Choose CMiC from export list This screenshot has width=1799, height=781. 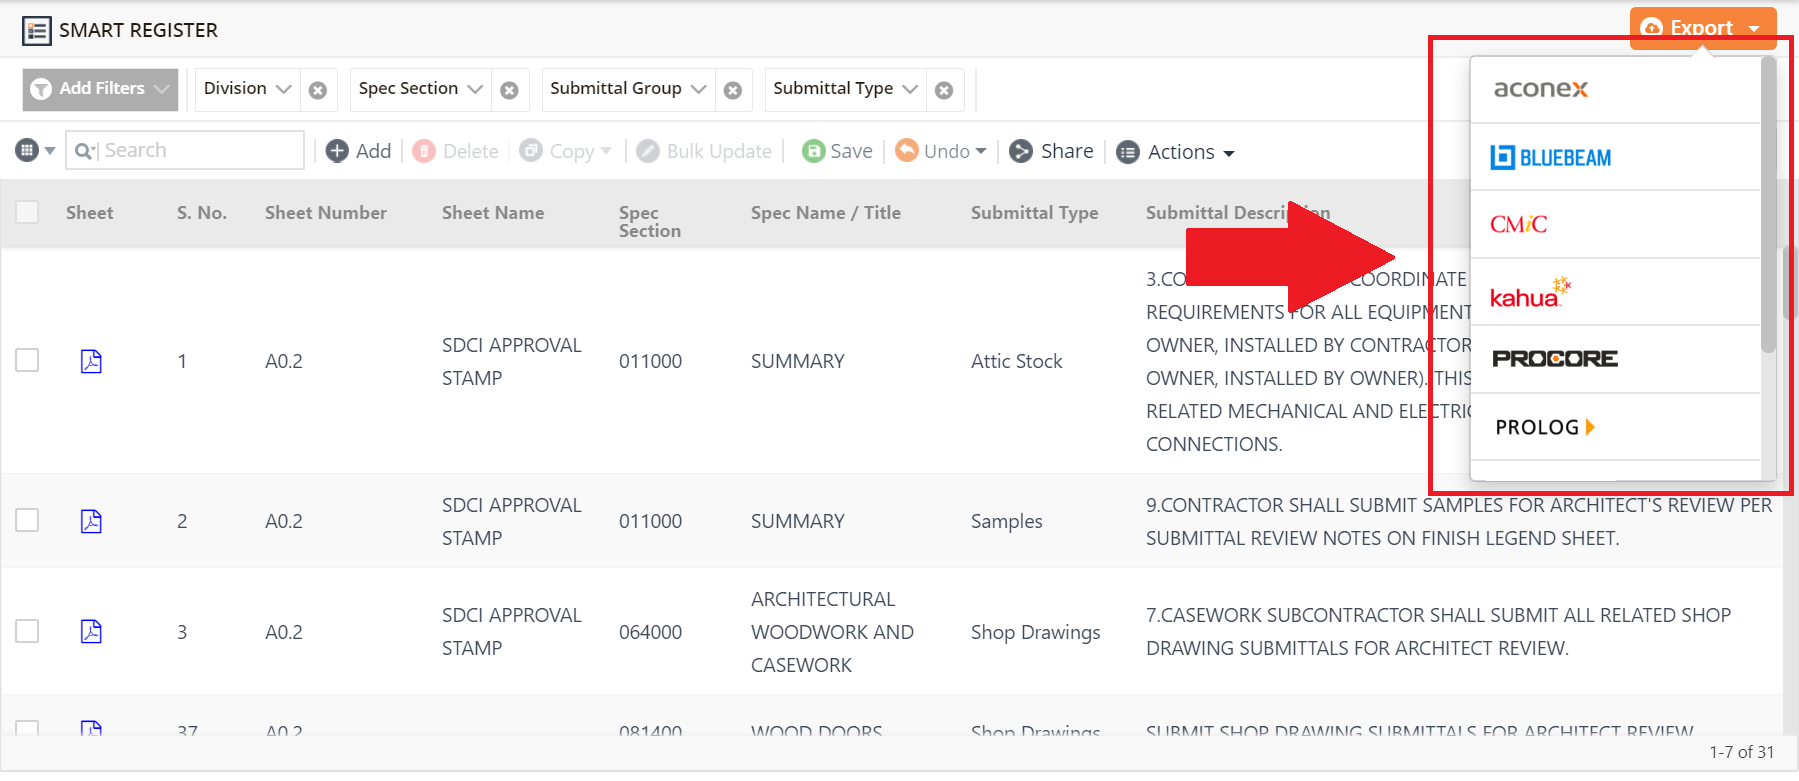pyautogui.click(x=1615, y=224)
